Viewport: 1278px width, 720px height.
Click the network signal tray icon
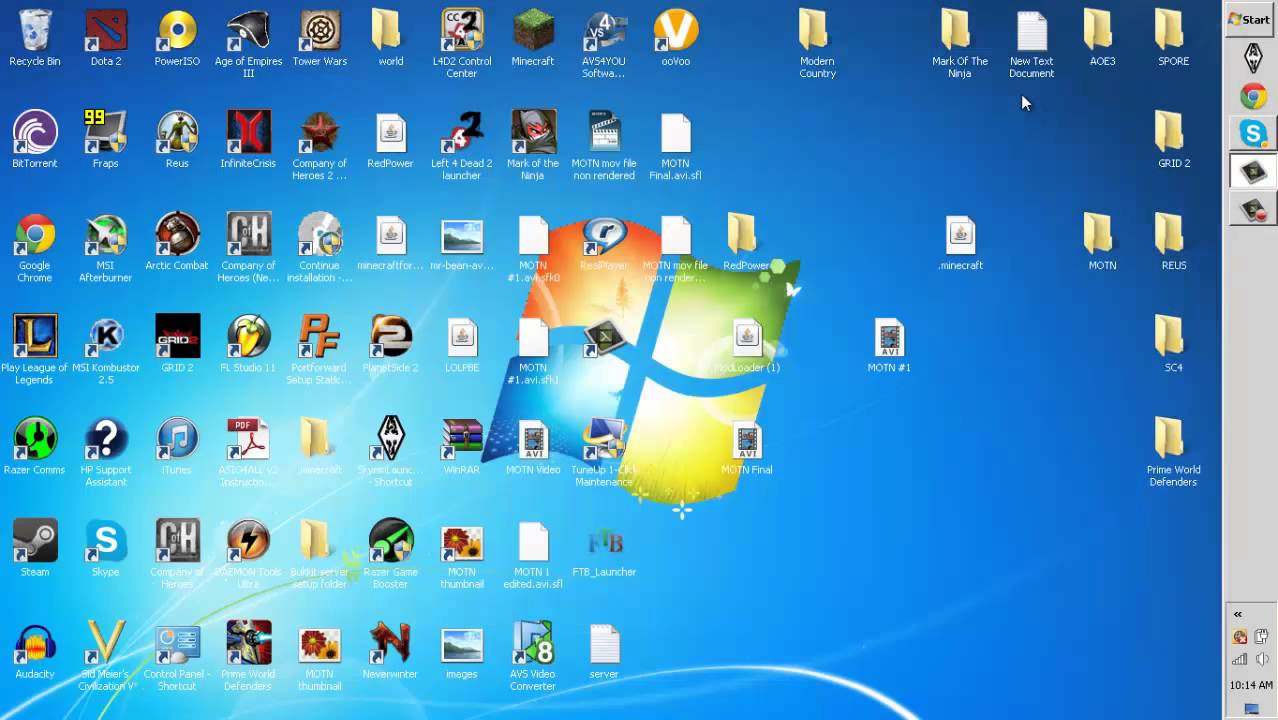point(1239,659)
